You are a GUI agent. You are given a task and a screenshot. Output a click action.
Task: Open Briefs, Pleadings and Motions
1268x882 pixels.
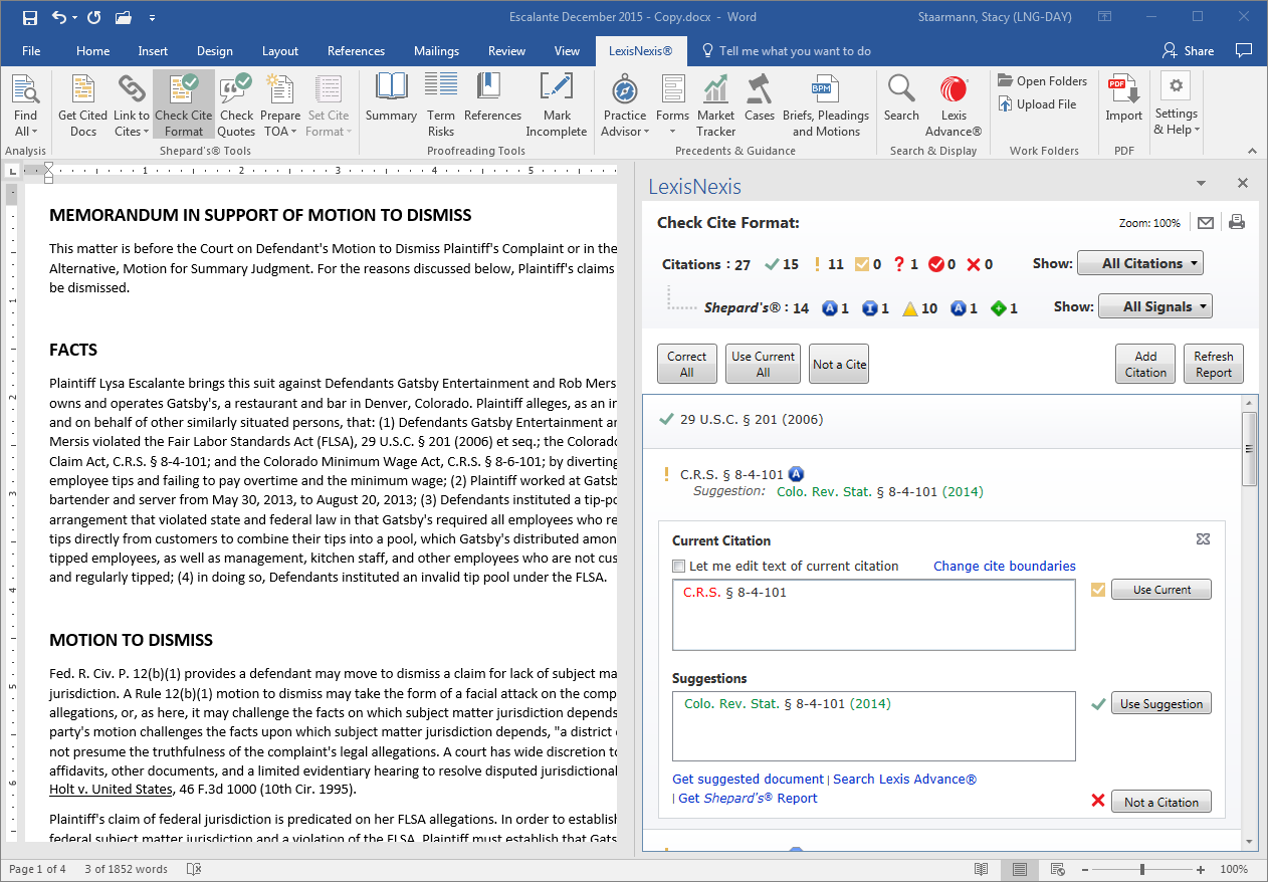[826, 106]
